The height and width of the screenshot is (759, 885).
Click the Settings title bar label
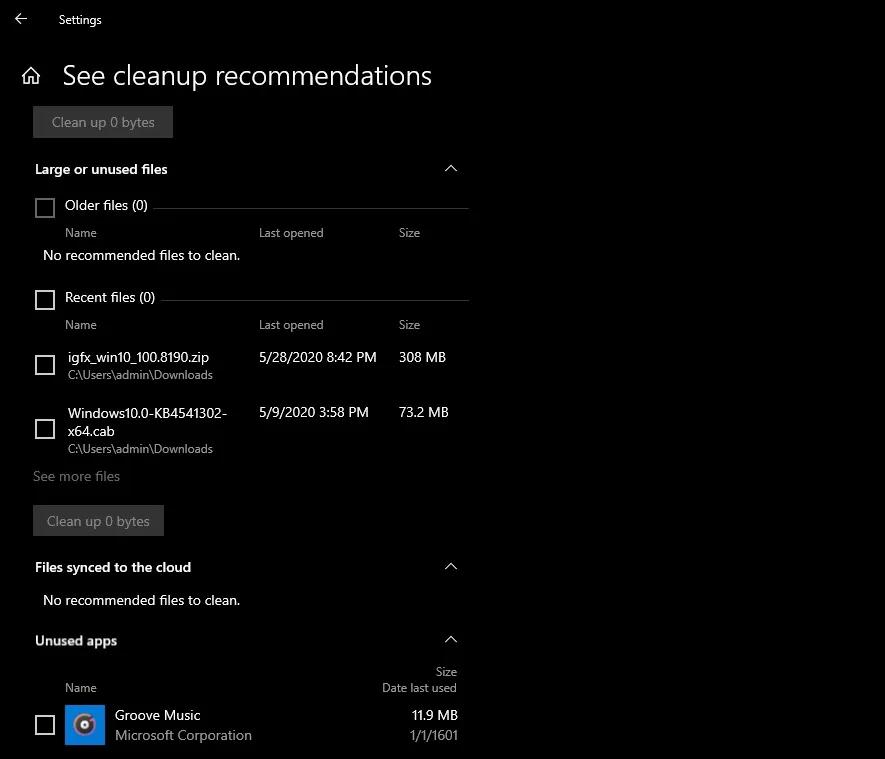point(79,19)
